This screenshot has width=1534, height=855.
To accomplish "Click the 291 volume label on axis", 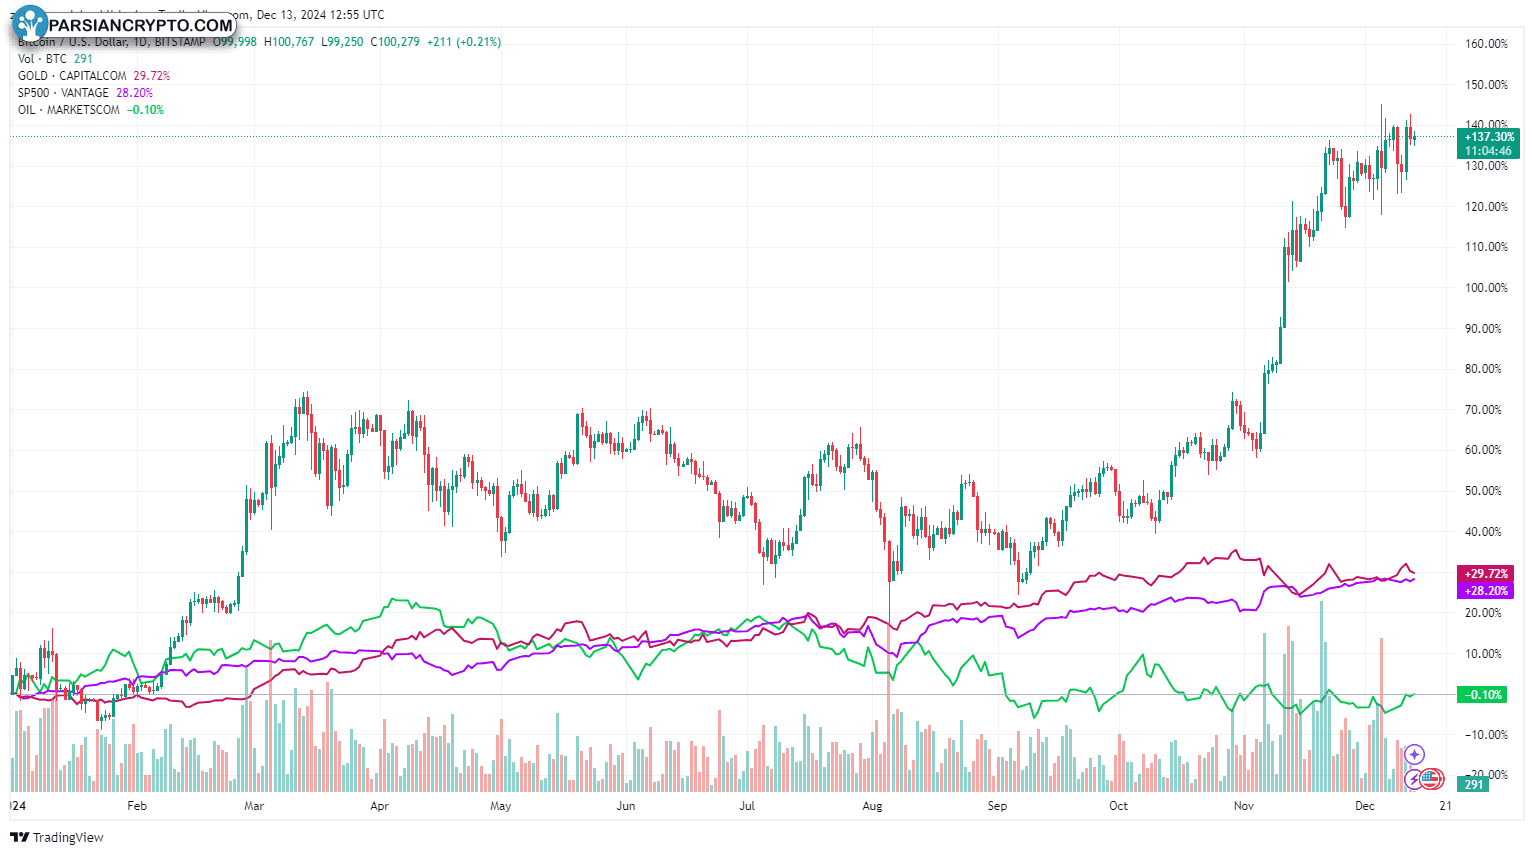I will click(1474, 785).
